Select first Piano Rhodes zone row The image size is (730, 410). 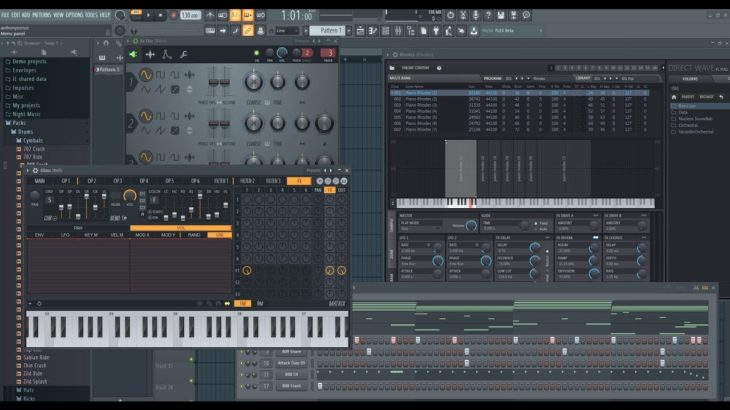pyautogui.click(x=519, y=93)
